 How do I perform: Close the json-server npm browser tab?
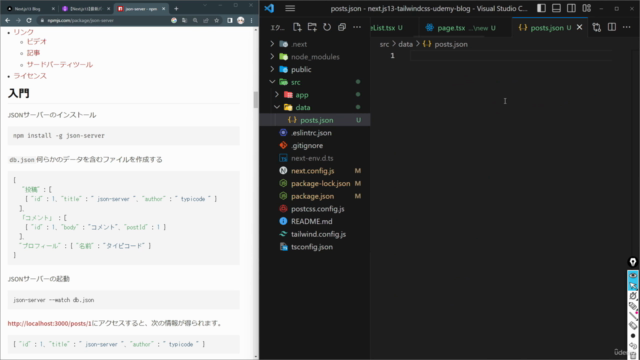[164, 9]
